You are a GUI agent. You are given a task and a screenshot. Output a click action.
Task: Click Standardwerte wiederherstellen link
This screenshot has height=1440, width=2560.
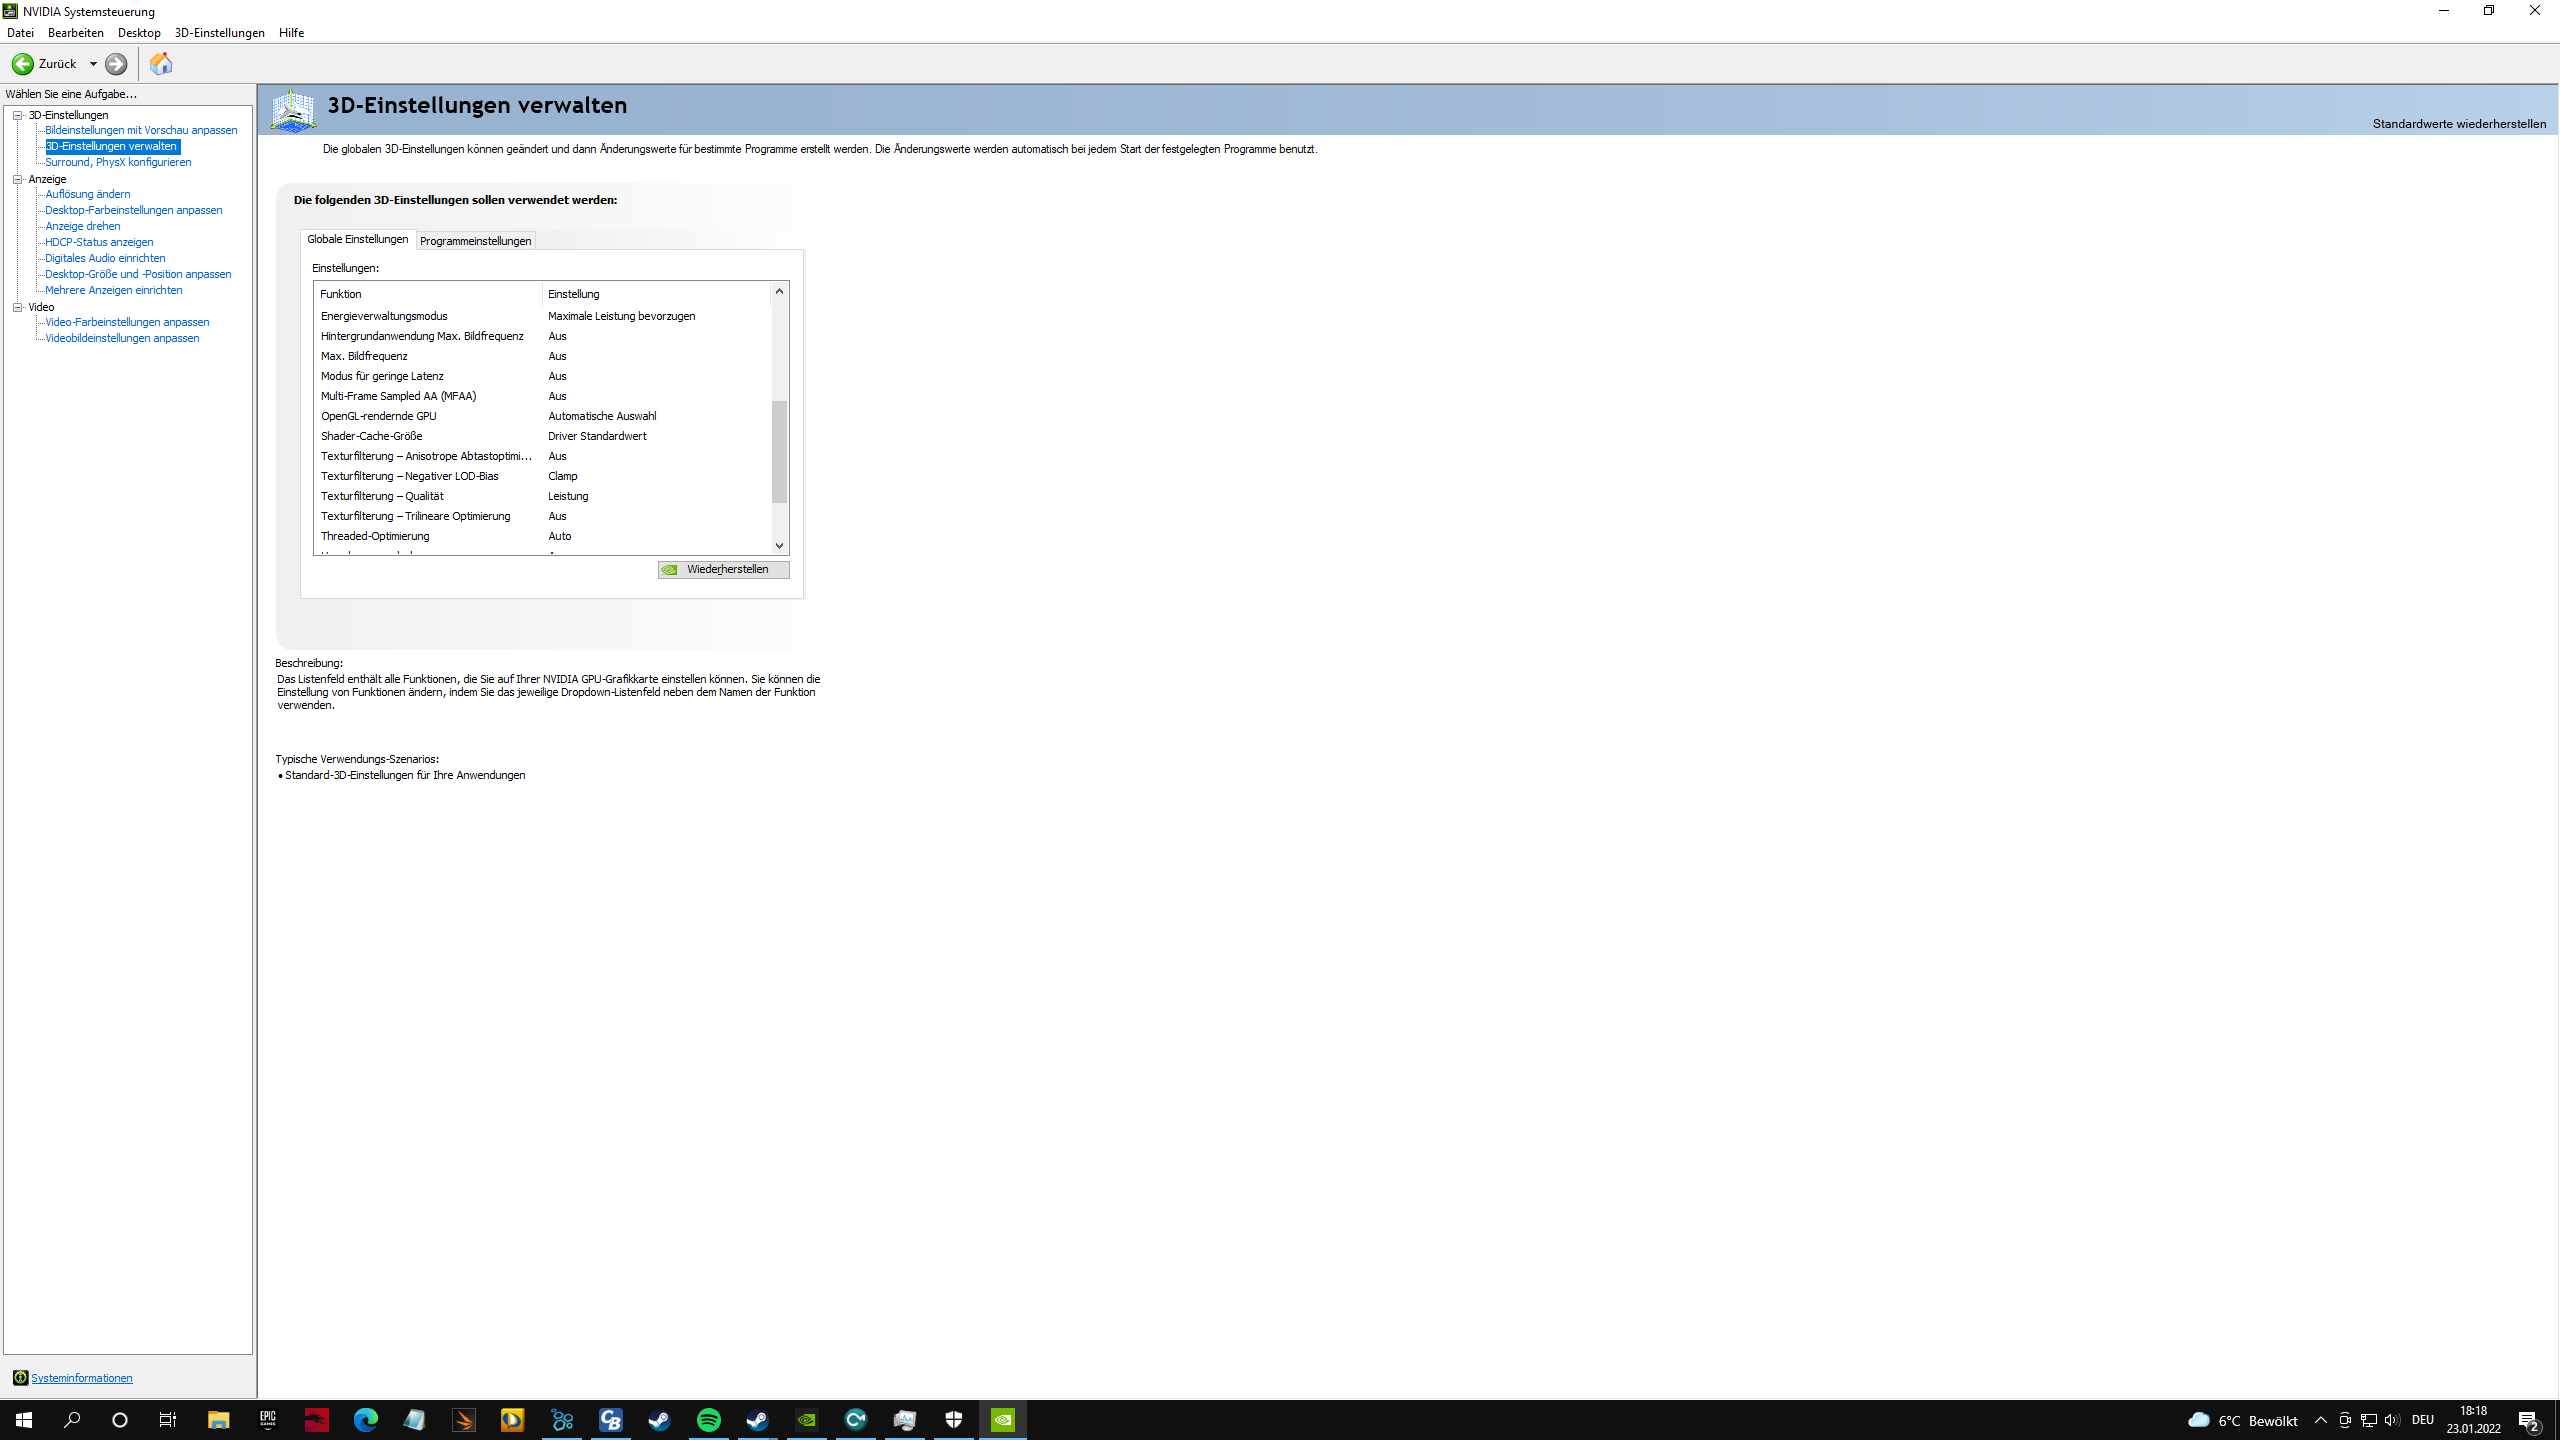click(2459, 124)
